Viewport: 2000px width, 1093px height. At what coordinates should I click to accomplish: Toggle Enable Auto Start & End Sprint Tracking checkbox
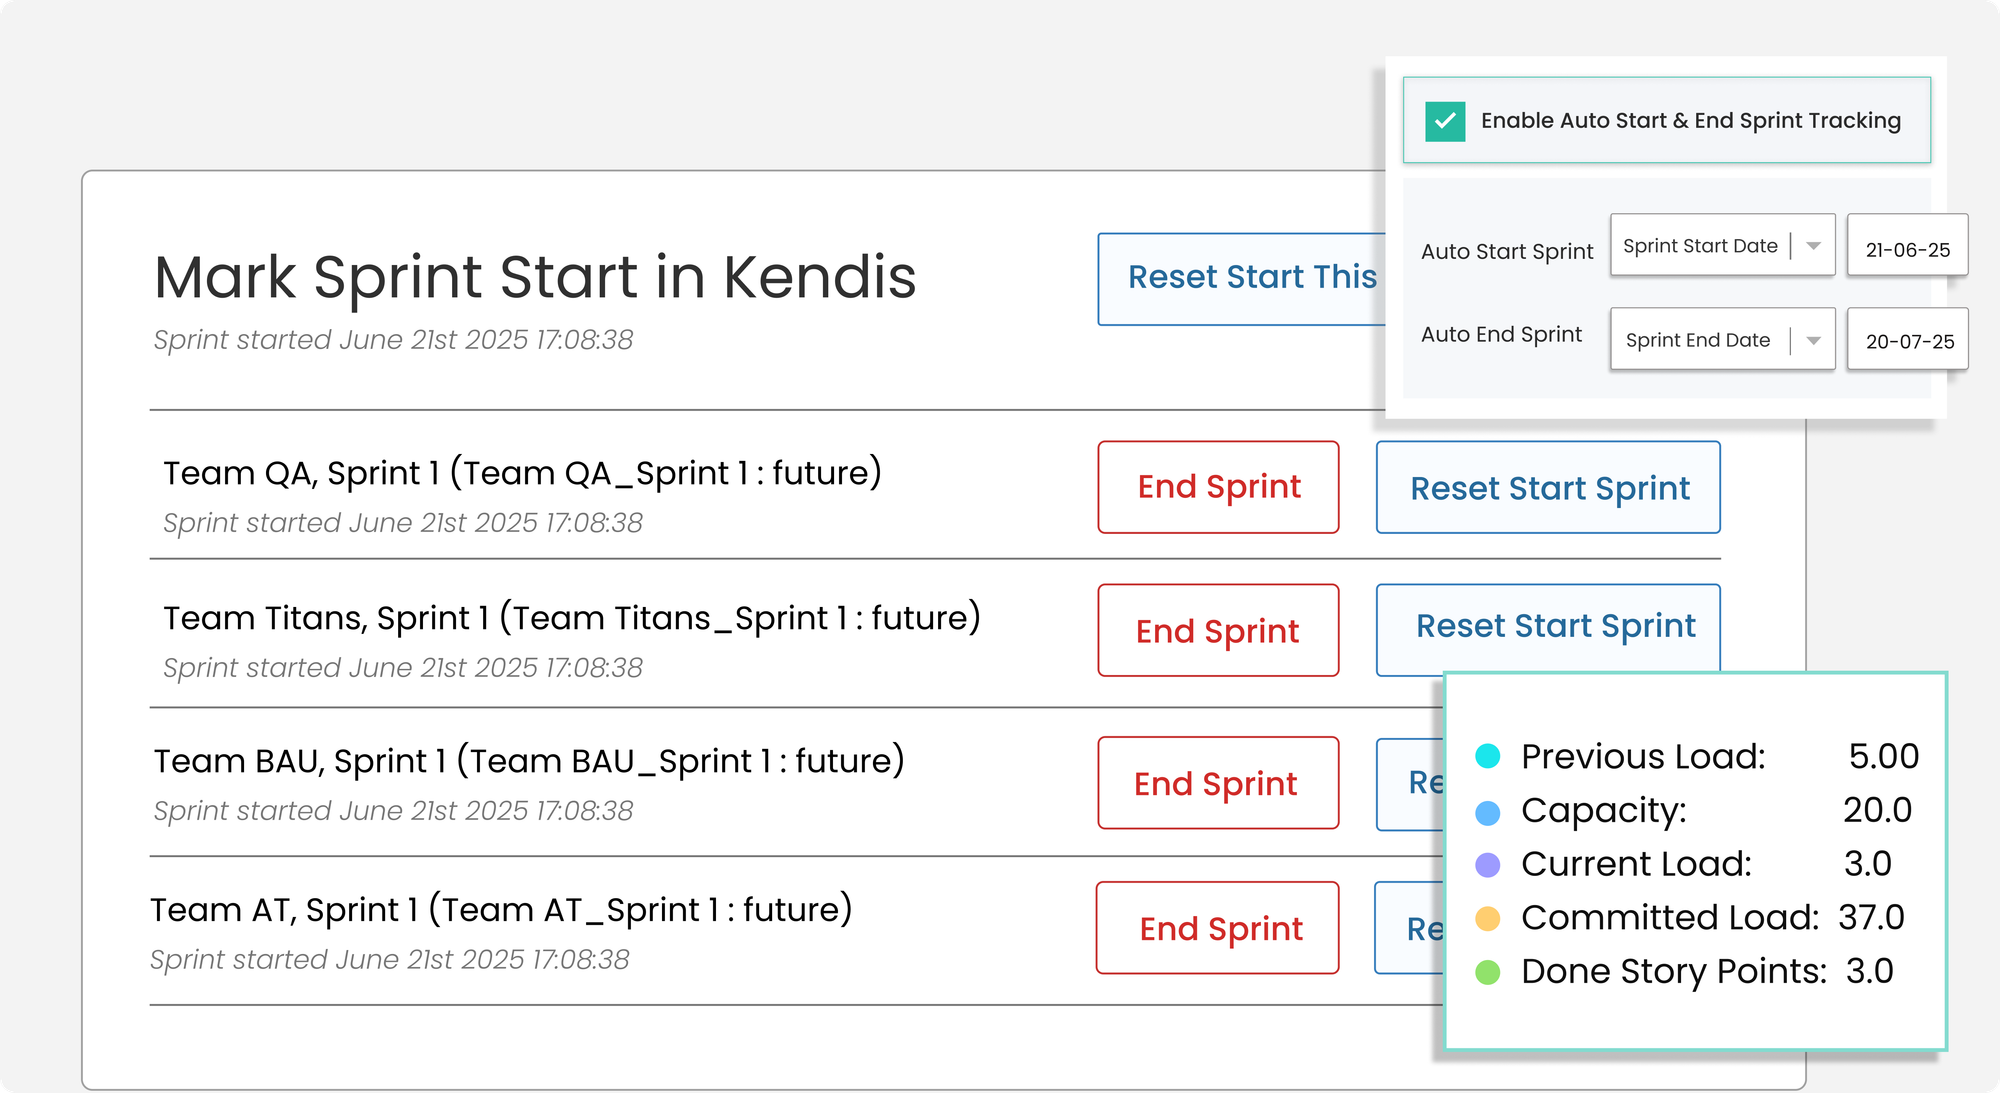[x=1445, y=121]
